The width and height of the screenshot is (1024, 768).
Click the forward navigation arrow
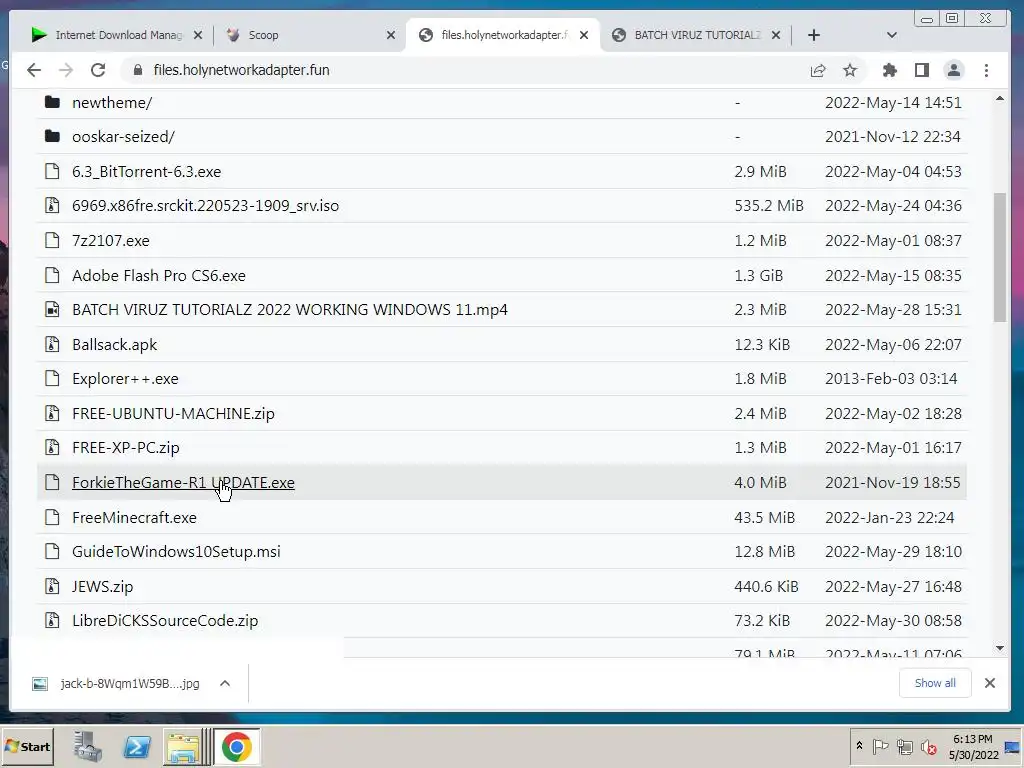[x=66, y=70]
